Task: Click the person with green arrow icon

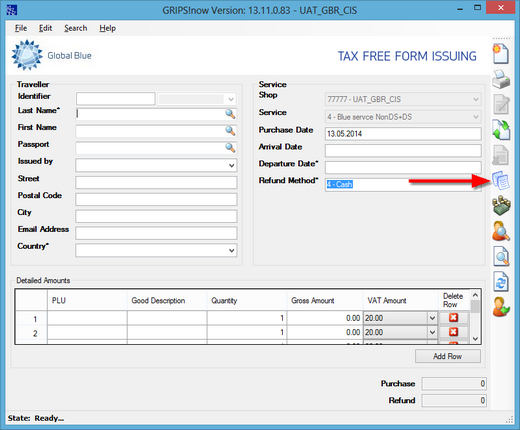Action: pos(501,307)
